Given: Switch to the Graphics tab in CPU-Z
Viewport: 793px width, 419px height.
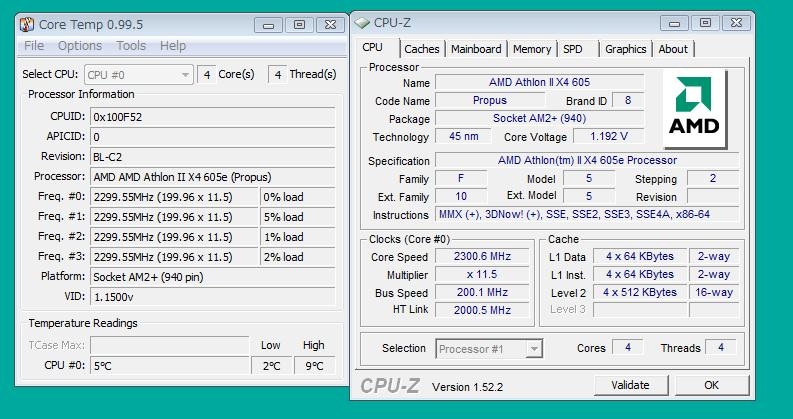Looking at the screenshot, I should point(626,49).
